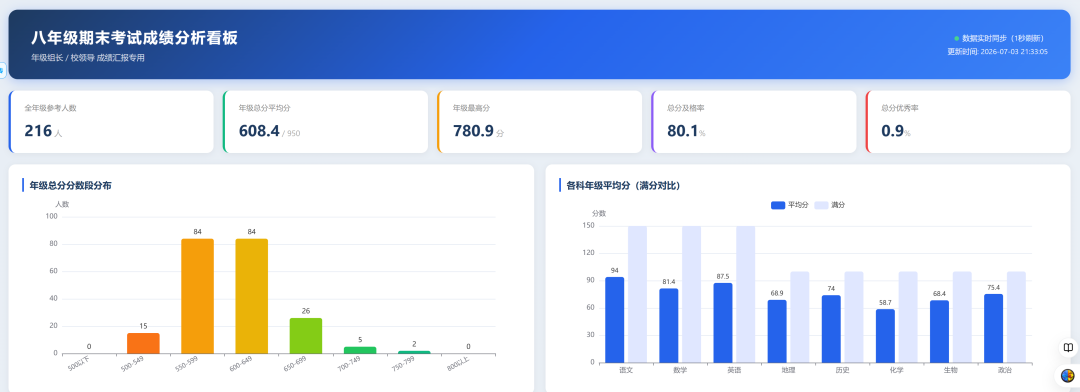Click the small 700-749 bar
The image size is (1080, 392).
point(360,350)
